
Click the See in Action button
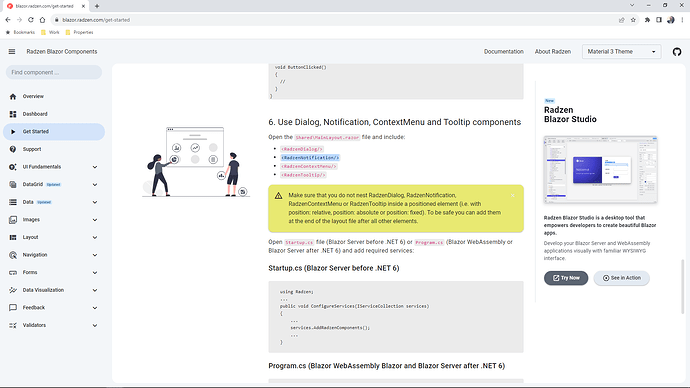pos(621,278)
